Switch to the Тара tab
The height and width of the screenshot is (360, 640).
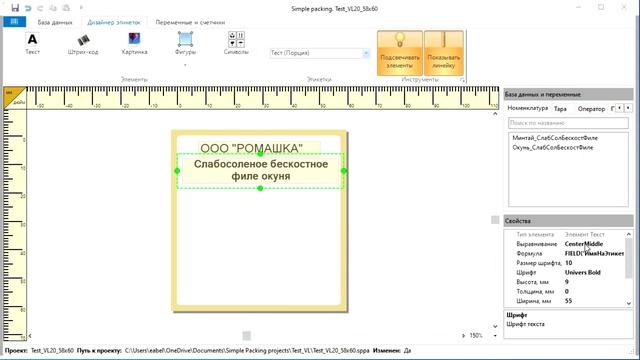pos(560,109)
